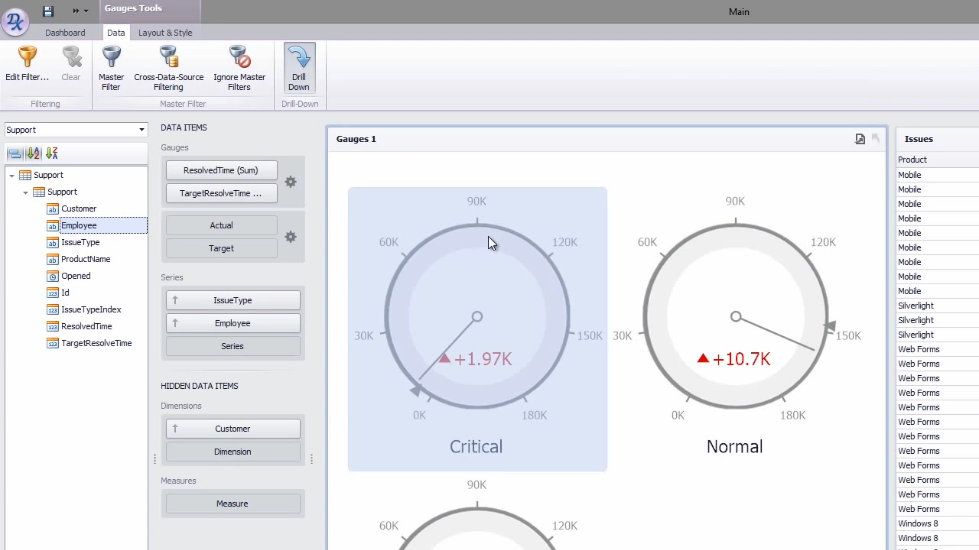Screen dimensions: 979x550
Task: Collapse the top-level Support tree node
Action: point(12,175)
